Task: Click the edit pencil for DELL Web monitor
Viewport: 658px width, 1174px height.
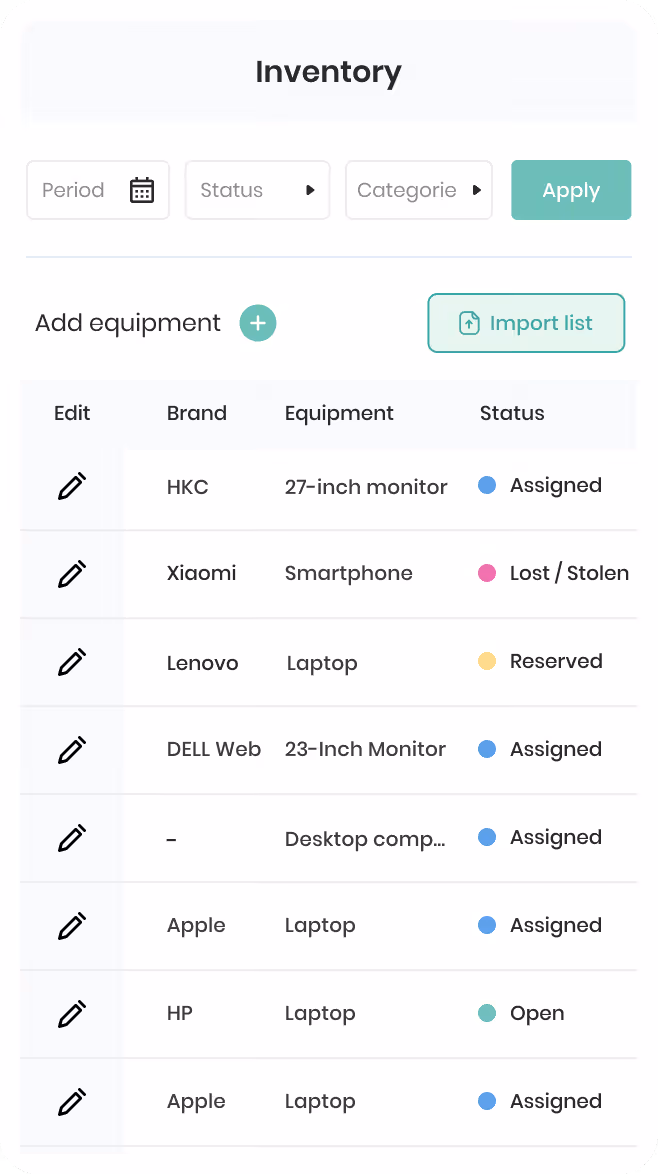Action: [72, 749]
